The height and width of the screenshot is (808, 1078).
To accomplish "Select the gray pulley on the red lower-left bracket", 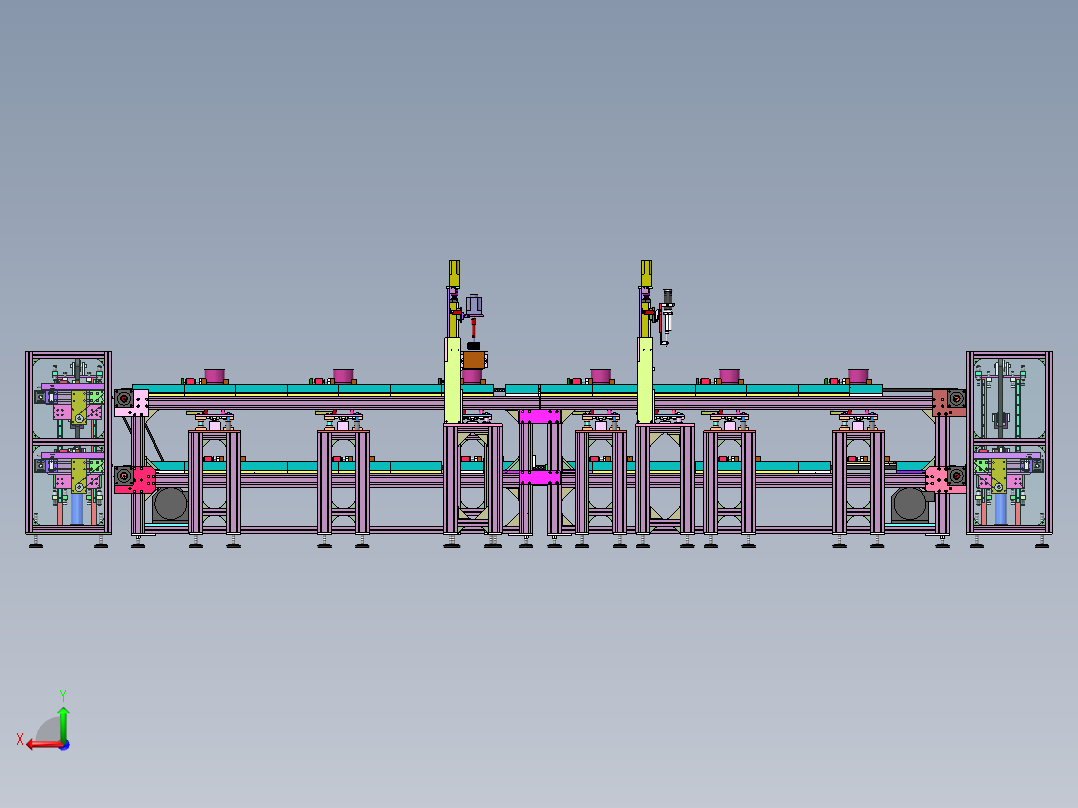I will point(124,475).
